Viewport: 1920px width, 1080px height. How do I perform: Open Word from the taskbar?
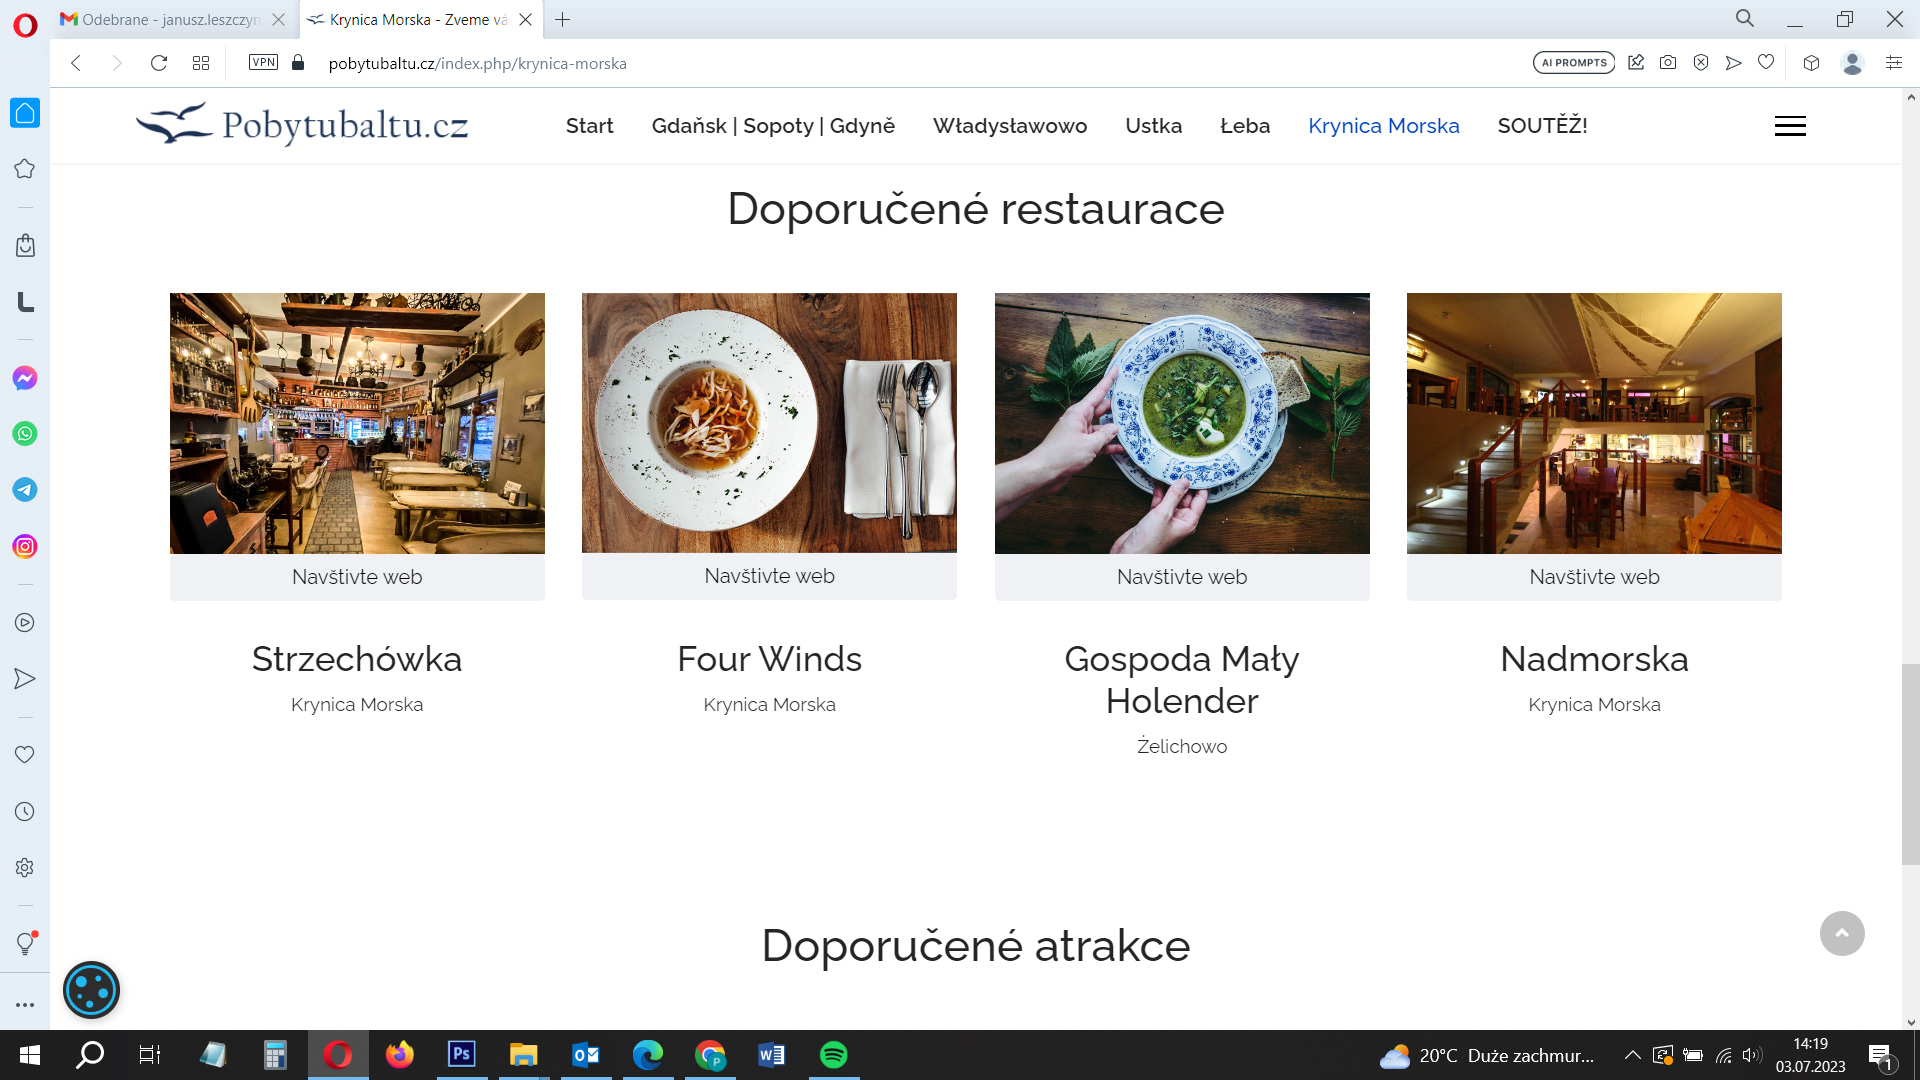[771, 1054]
